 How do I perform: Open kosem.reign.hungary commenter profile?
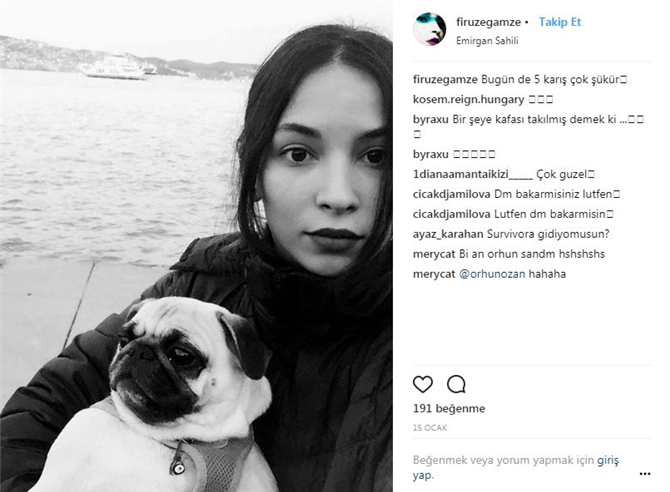coord(468,100)
